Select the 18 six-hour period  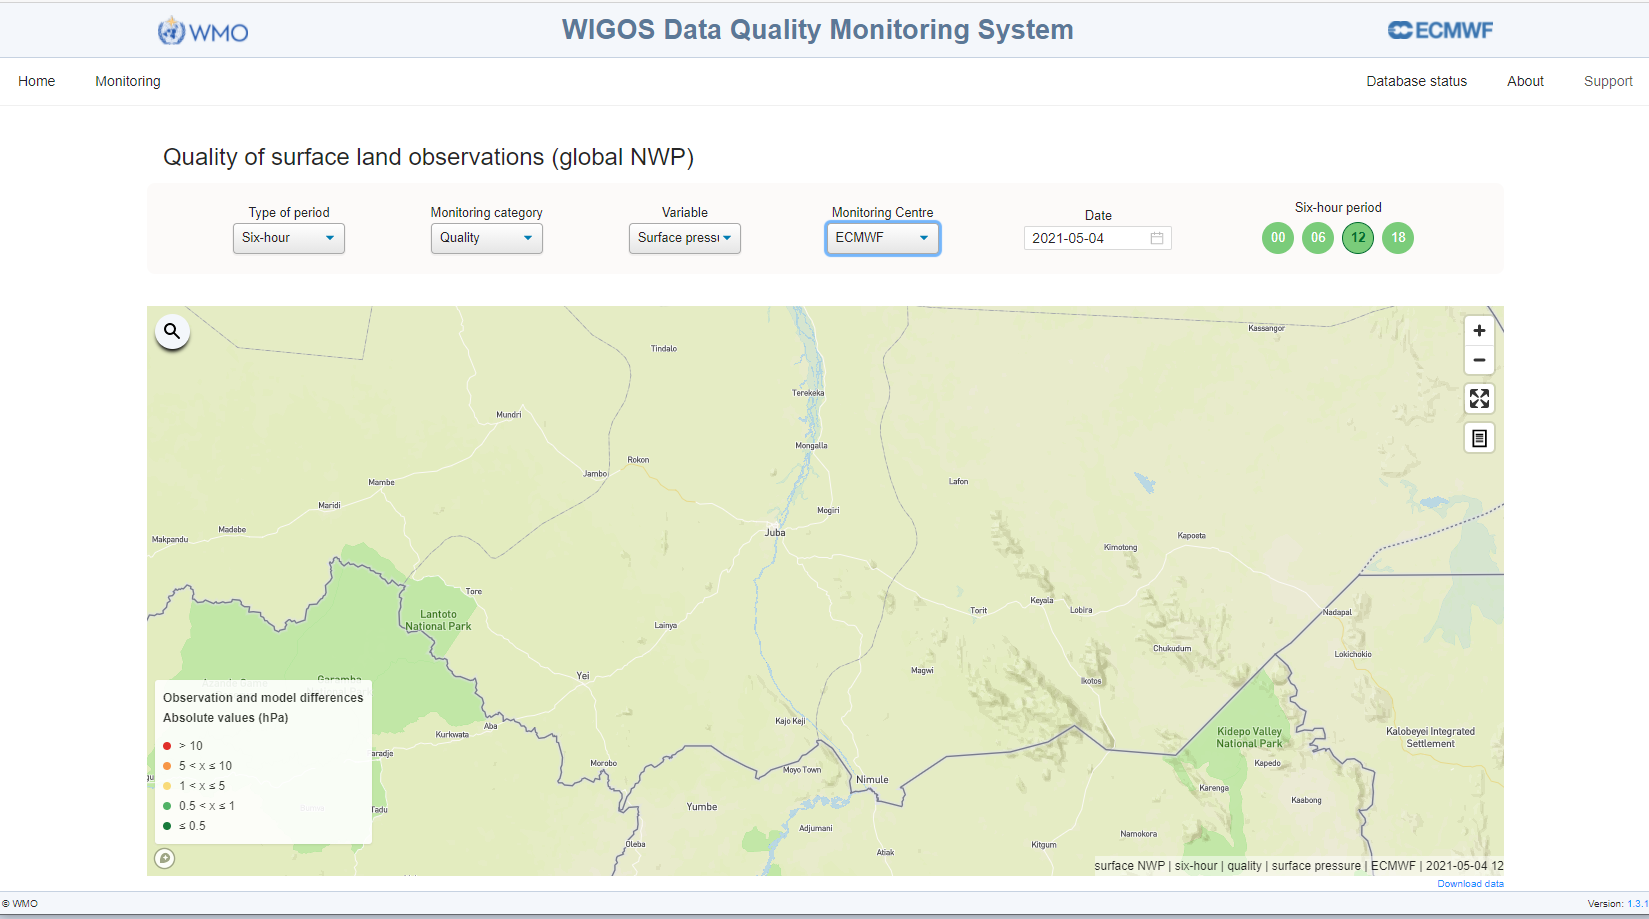pos(1398,238)
